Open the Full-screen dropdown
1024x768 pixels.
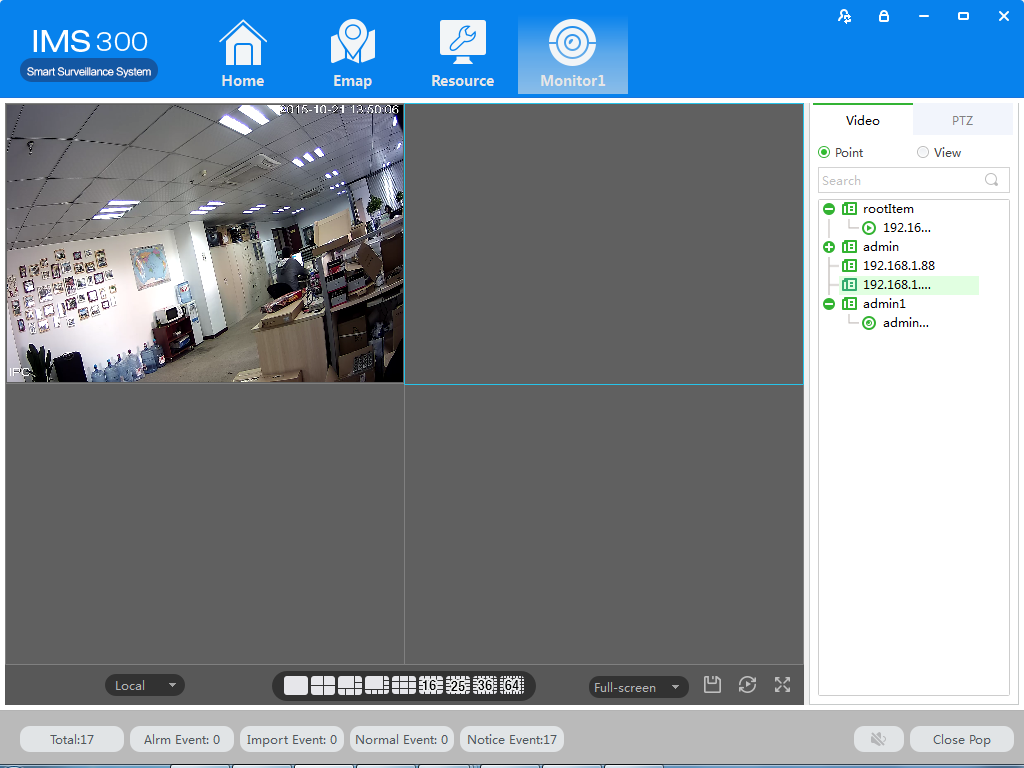[638, 687]
